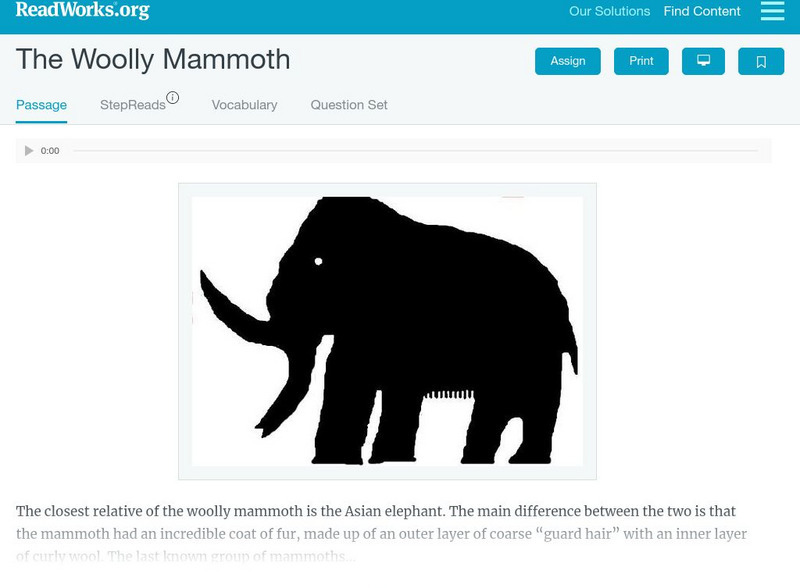Switch to the StepReads tab
The width and height of the screenshot is (800, 588).
pos(132,105)
